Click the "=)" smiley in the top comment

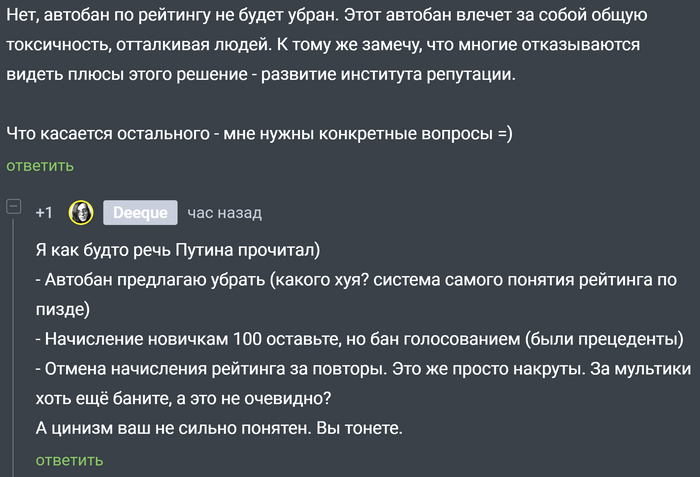coord(504,133)
